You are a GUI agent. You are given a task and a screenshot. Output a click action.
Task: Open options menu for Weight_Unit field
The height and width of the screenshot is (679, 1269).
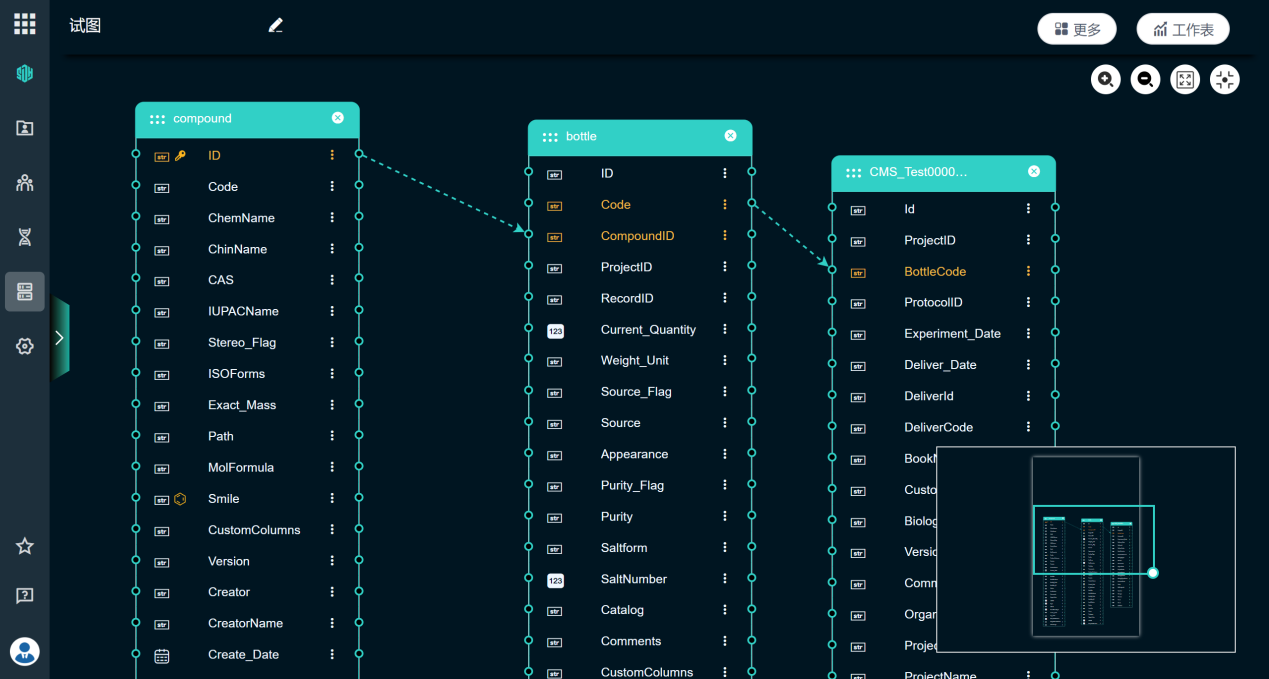pyautogui.click(x=725, y=360)
